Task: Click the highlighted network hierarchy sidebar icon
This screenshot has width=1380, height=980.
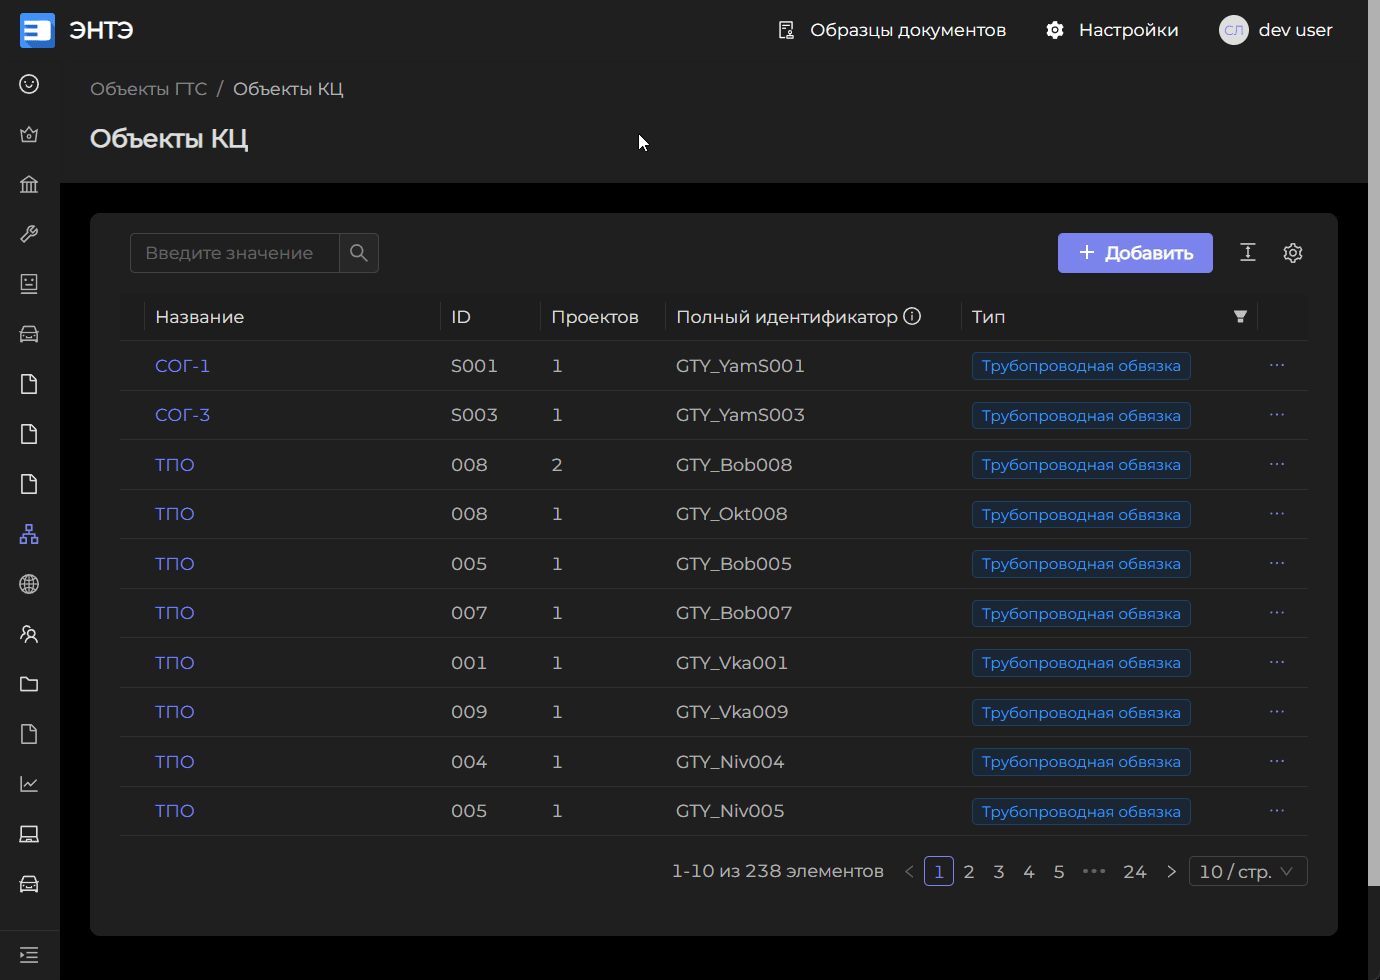Action: click(x=29, y=534)
